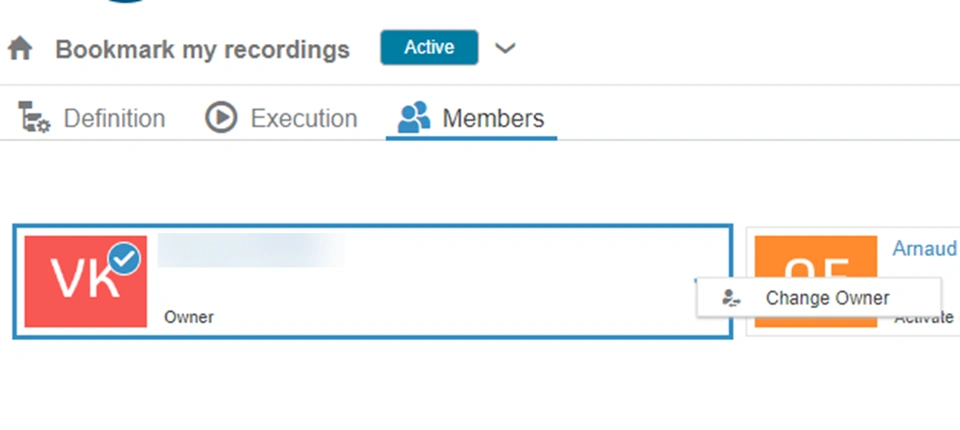The height and width of the screenshot is (430, 960).
Task: Select the Members tab label
Action: tap(493, 118)
